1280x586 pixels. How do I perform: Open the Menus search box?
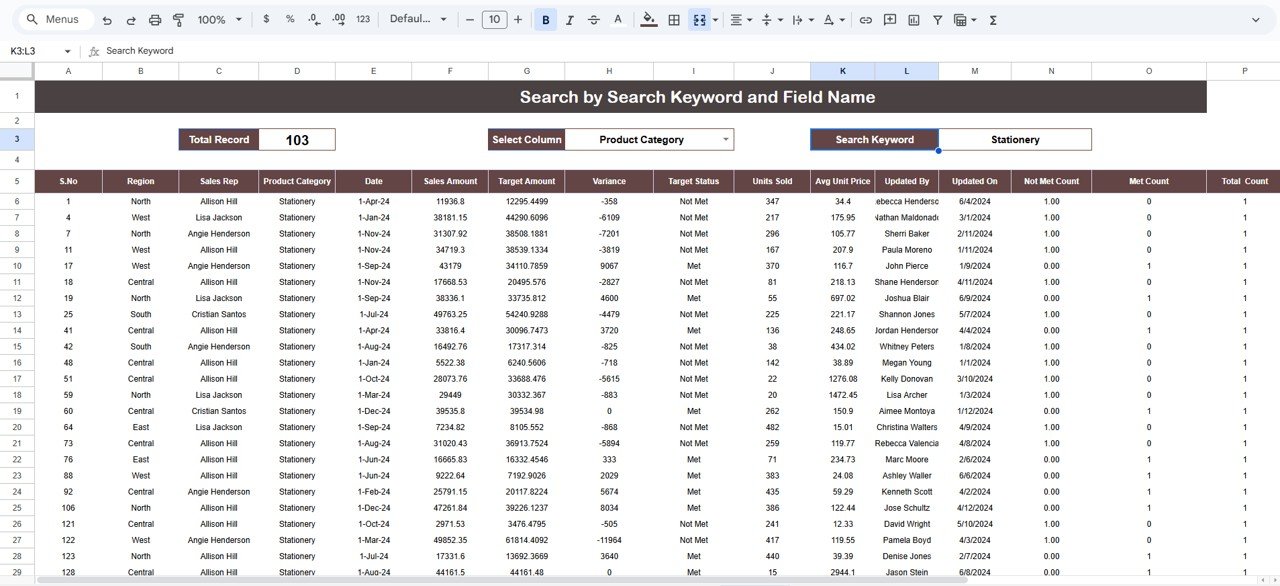click(x=55, y=19)
